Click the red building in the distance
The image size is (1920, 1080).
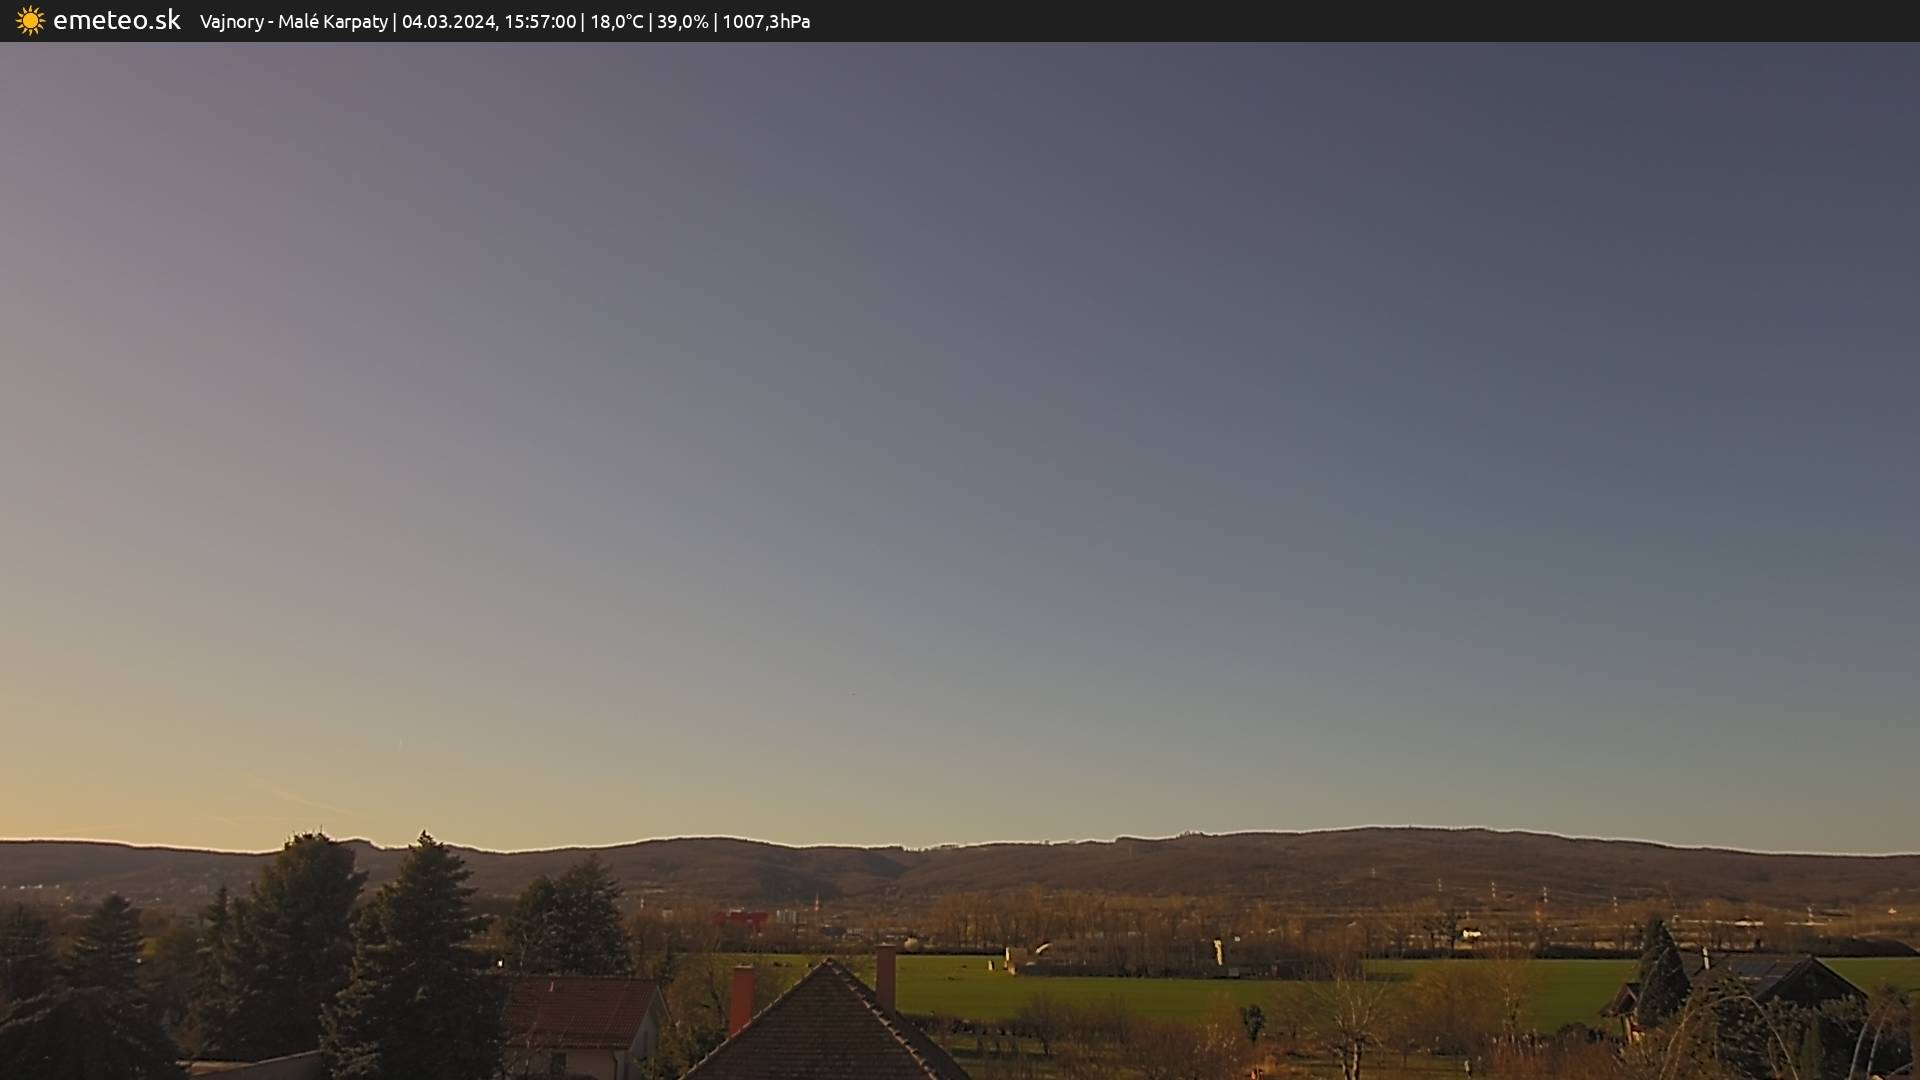tap(740, 918)
